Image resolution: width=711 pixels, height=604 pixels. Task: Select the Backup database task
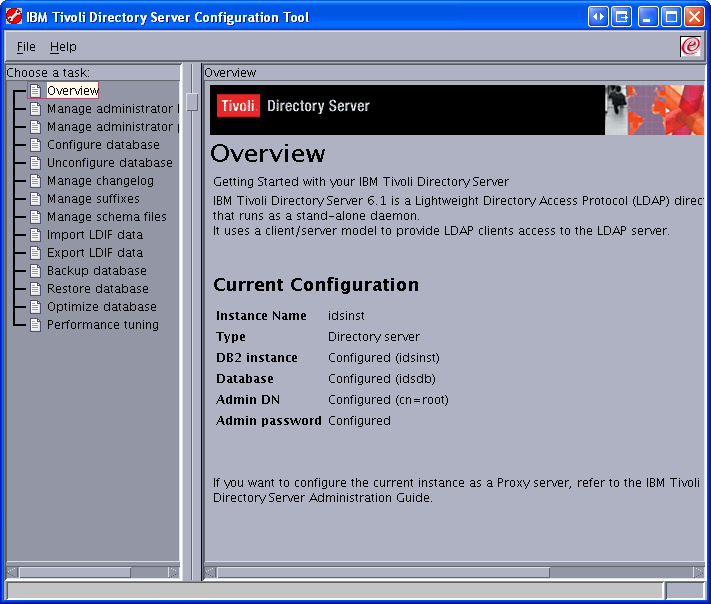coord(97,271)
